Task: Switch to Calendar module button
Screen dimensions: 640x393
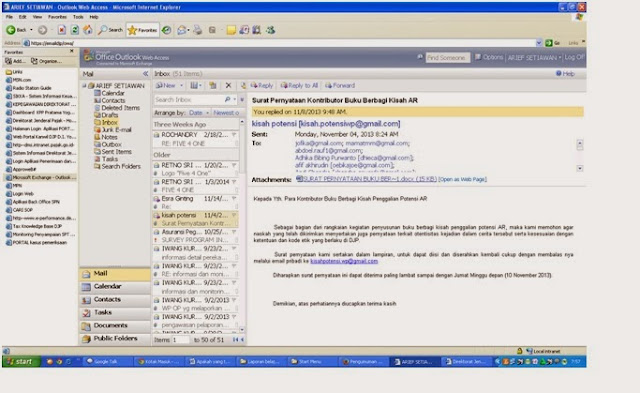Action: (115, 287)
